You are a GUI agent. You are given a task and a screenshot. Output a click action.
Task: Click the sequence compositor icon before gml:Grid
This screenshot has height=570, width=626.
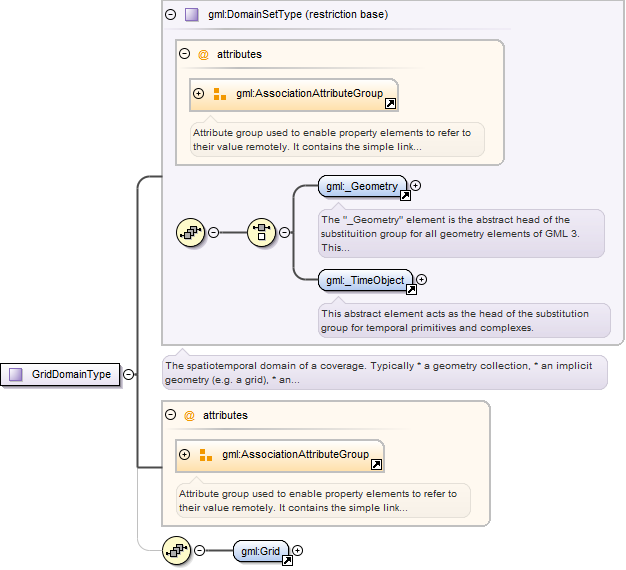[176, 551]
